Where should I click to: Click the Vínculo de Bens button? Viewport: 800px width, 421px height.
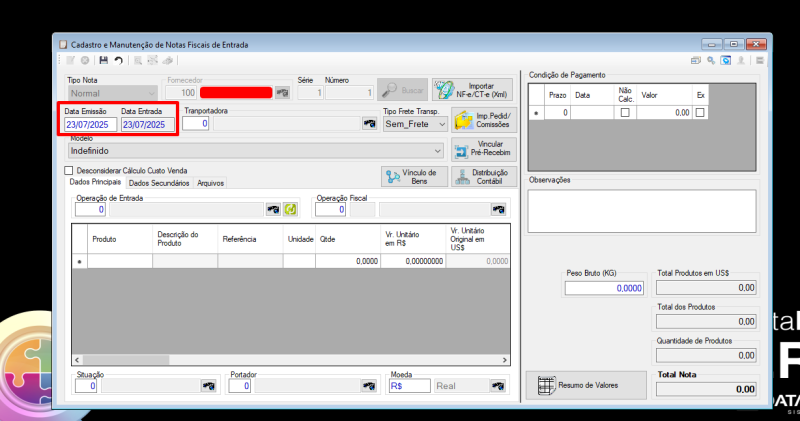pyautogui.click(x=414, y=177)
